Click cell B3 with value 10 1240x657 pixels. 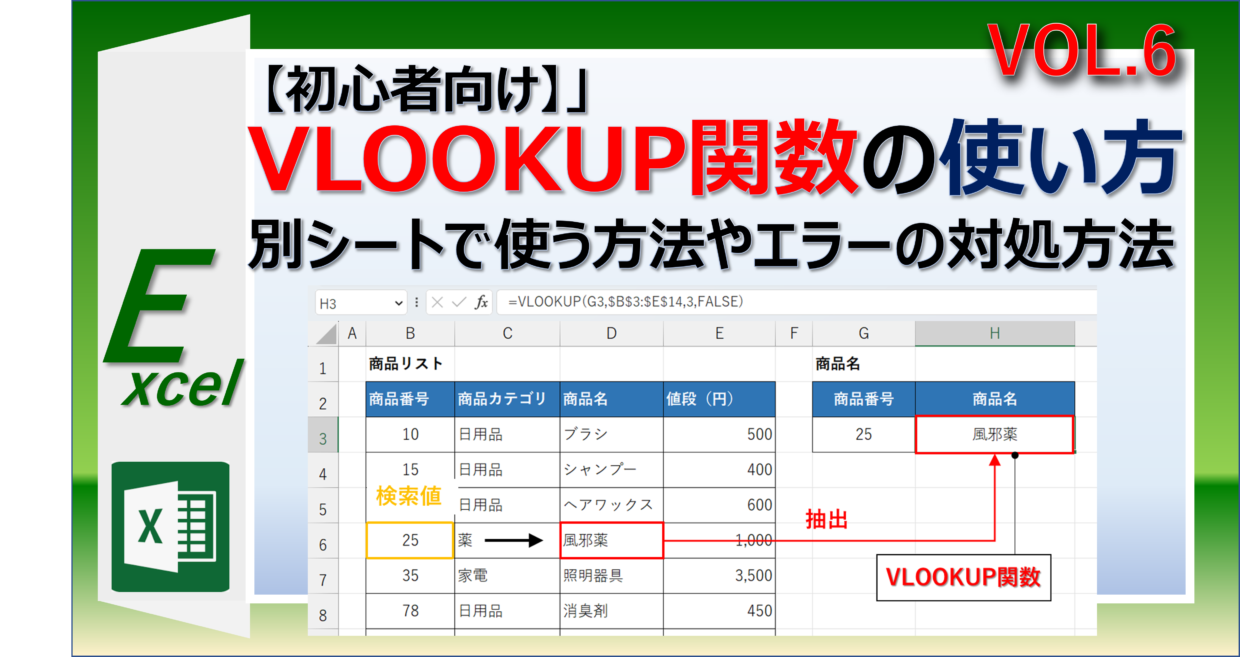point(410,434)
